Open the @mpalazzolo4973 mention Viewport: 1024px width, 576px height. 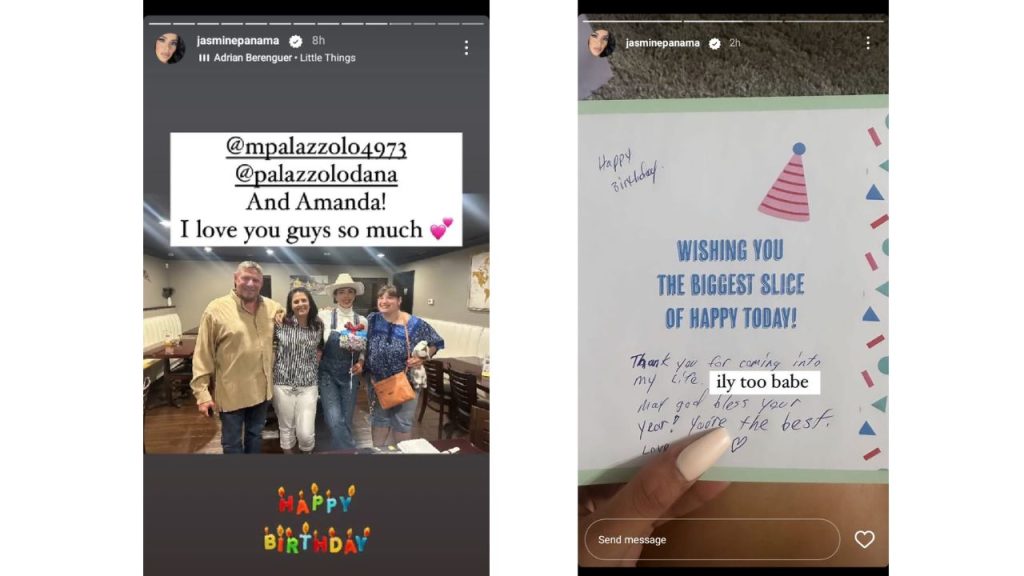tap(316, 146)
